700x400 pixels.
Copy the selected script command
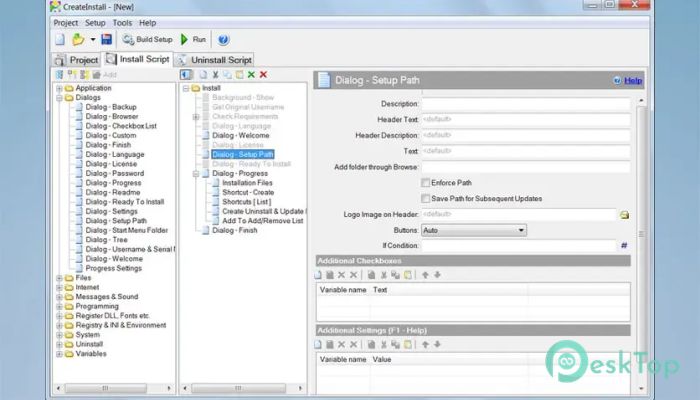coord(227,75)
